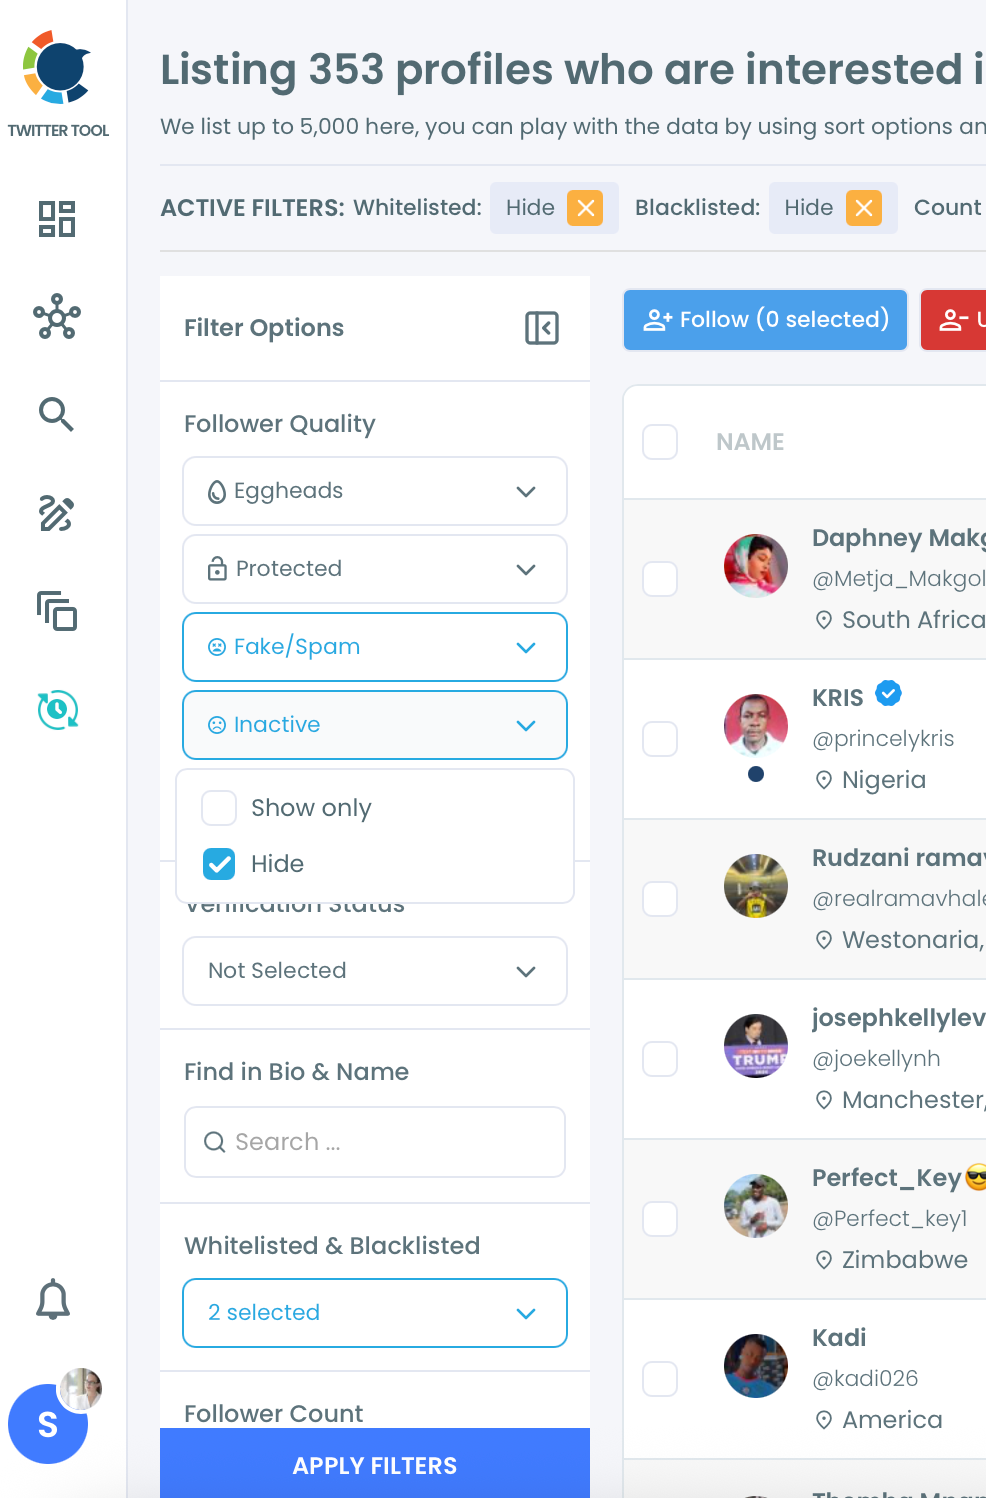Click the NAME column header
This screenshot has height=1498, width=986.
pos(750,441)
